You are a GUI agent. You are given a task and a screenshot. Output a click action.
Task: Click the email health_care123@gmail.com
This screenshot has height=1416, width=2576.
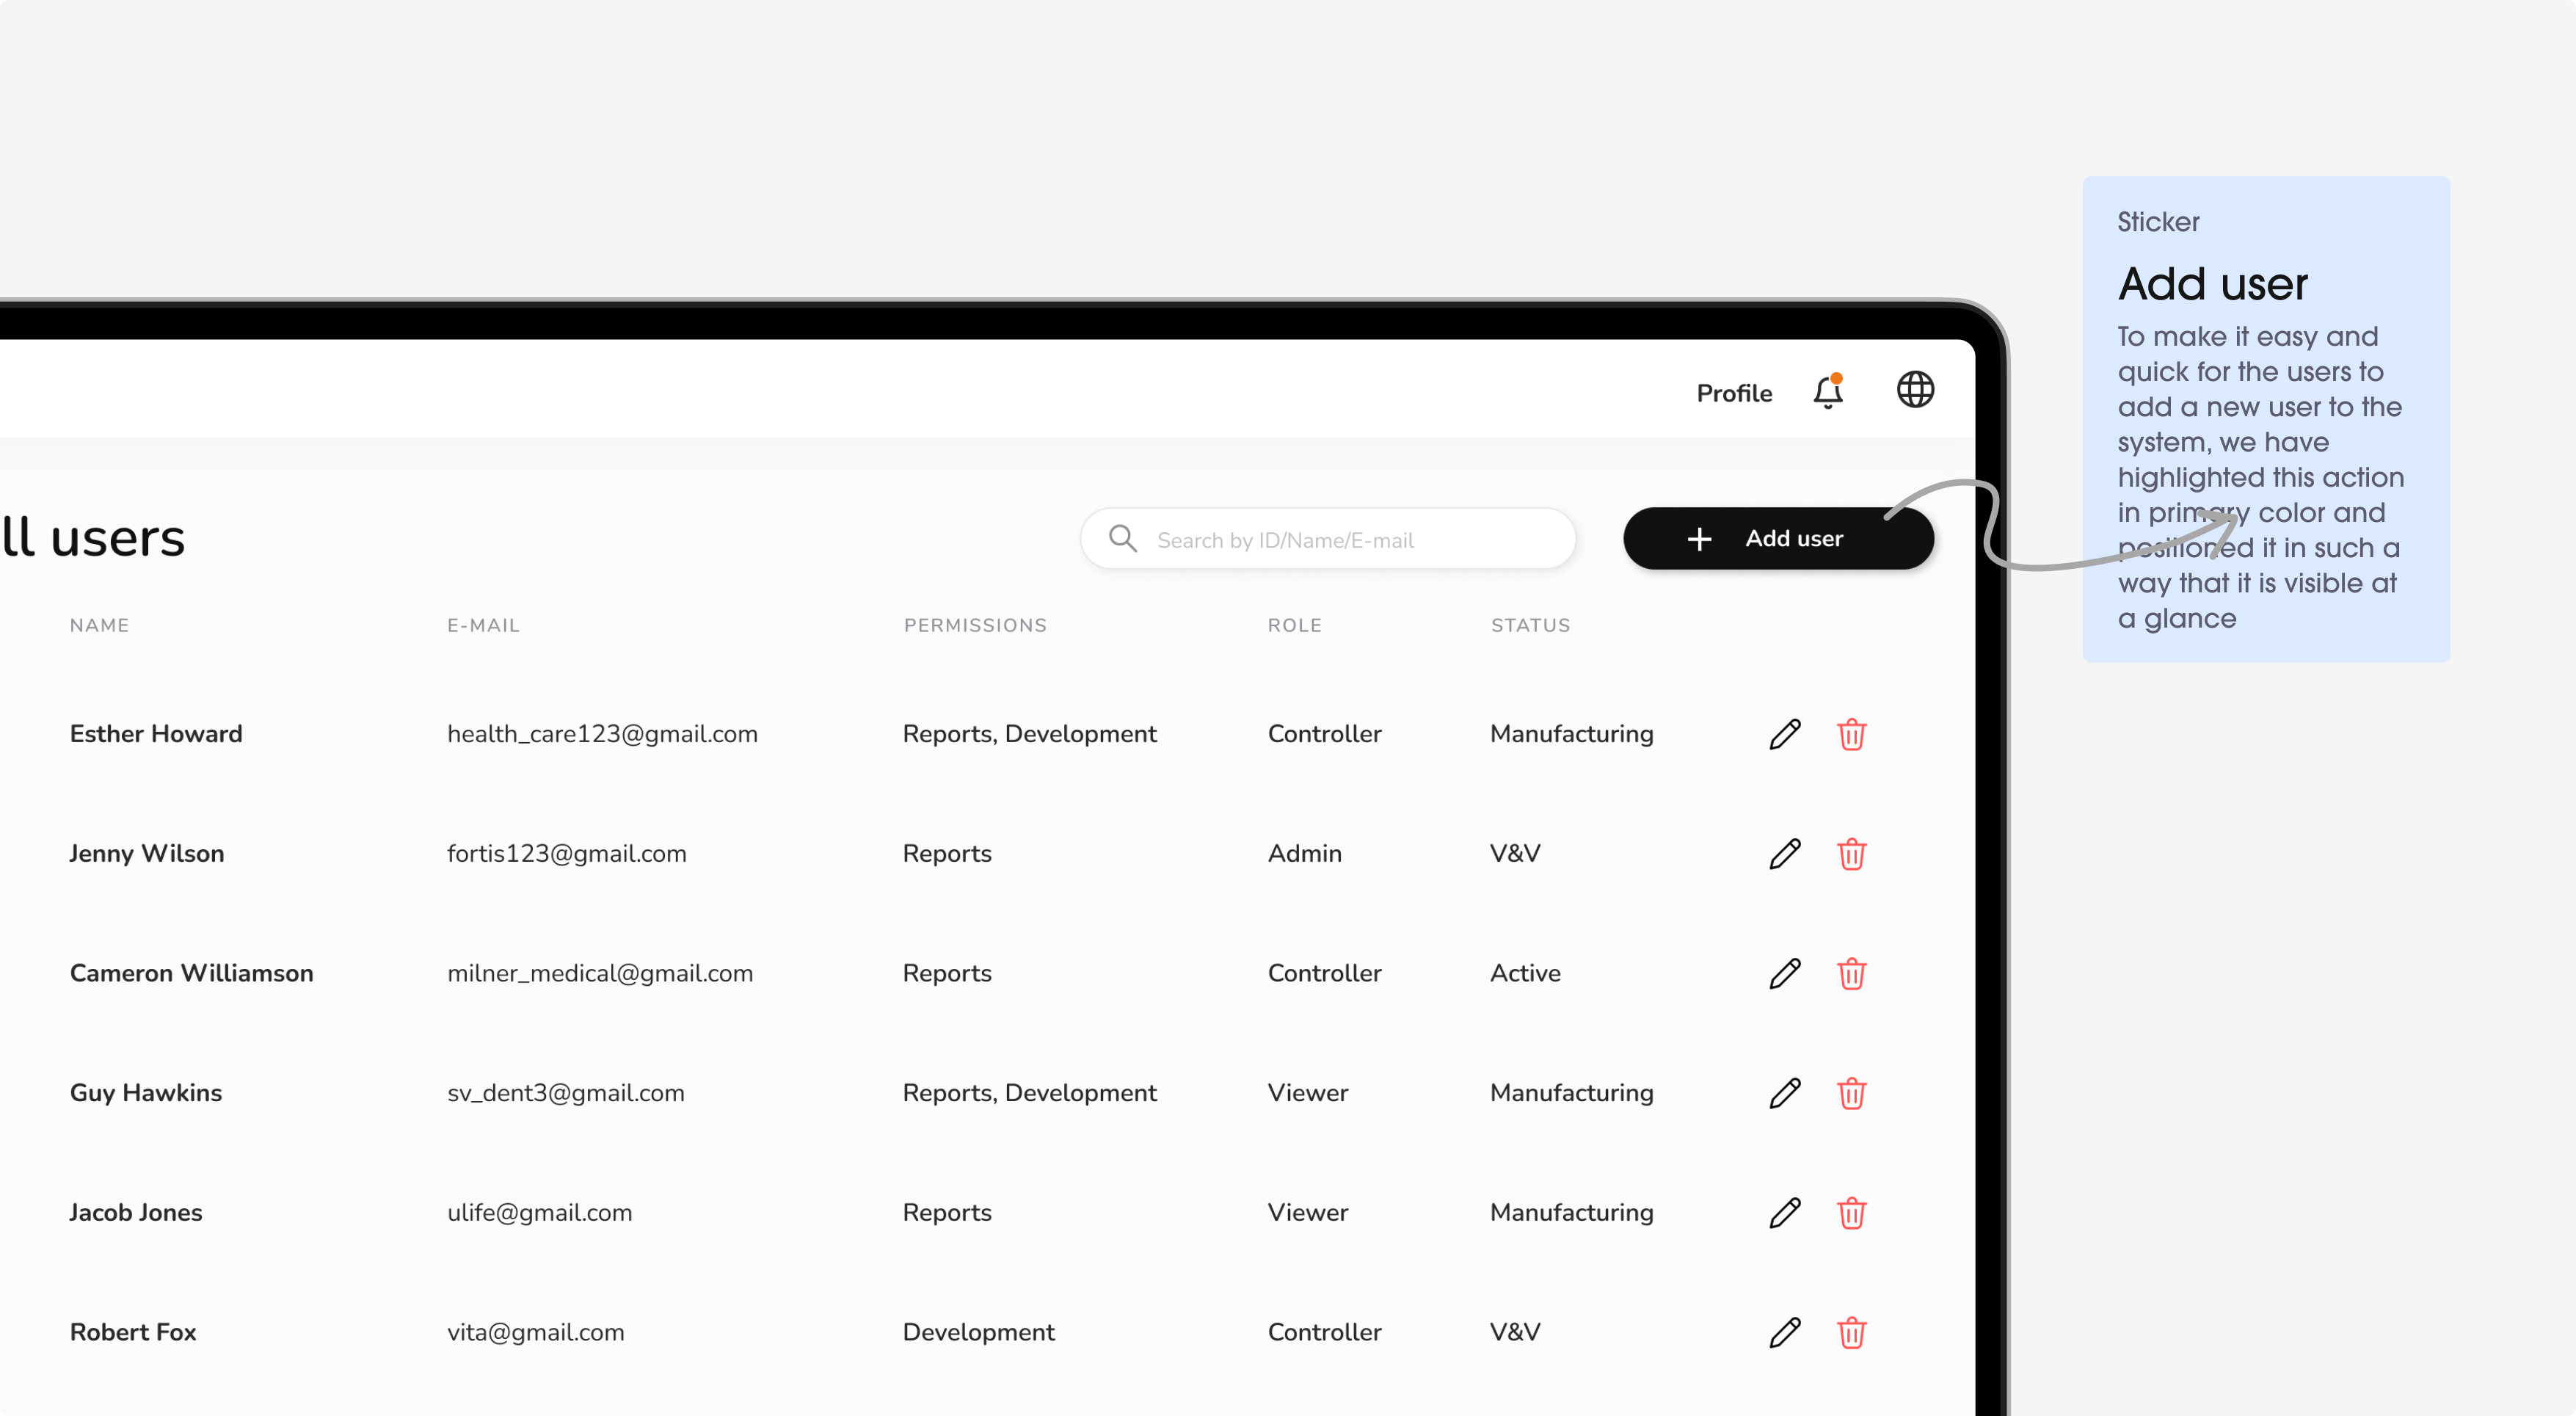tap(602, 734)
